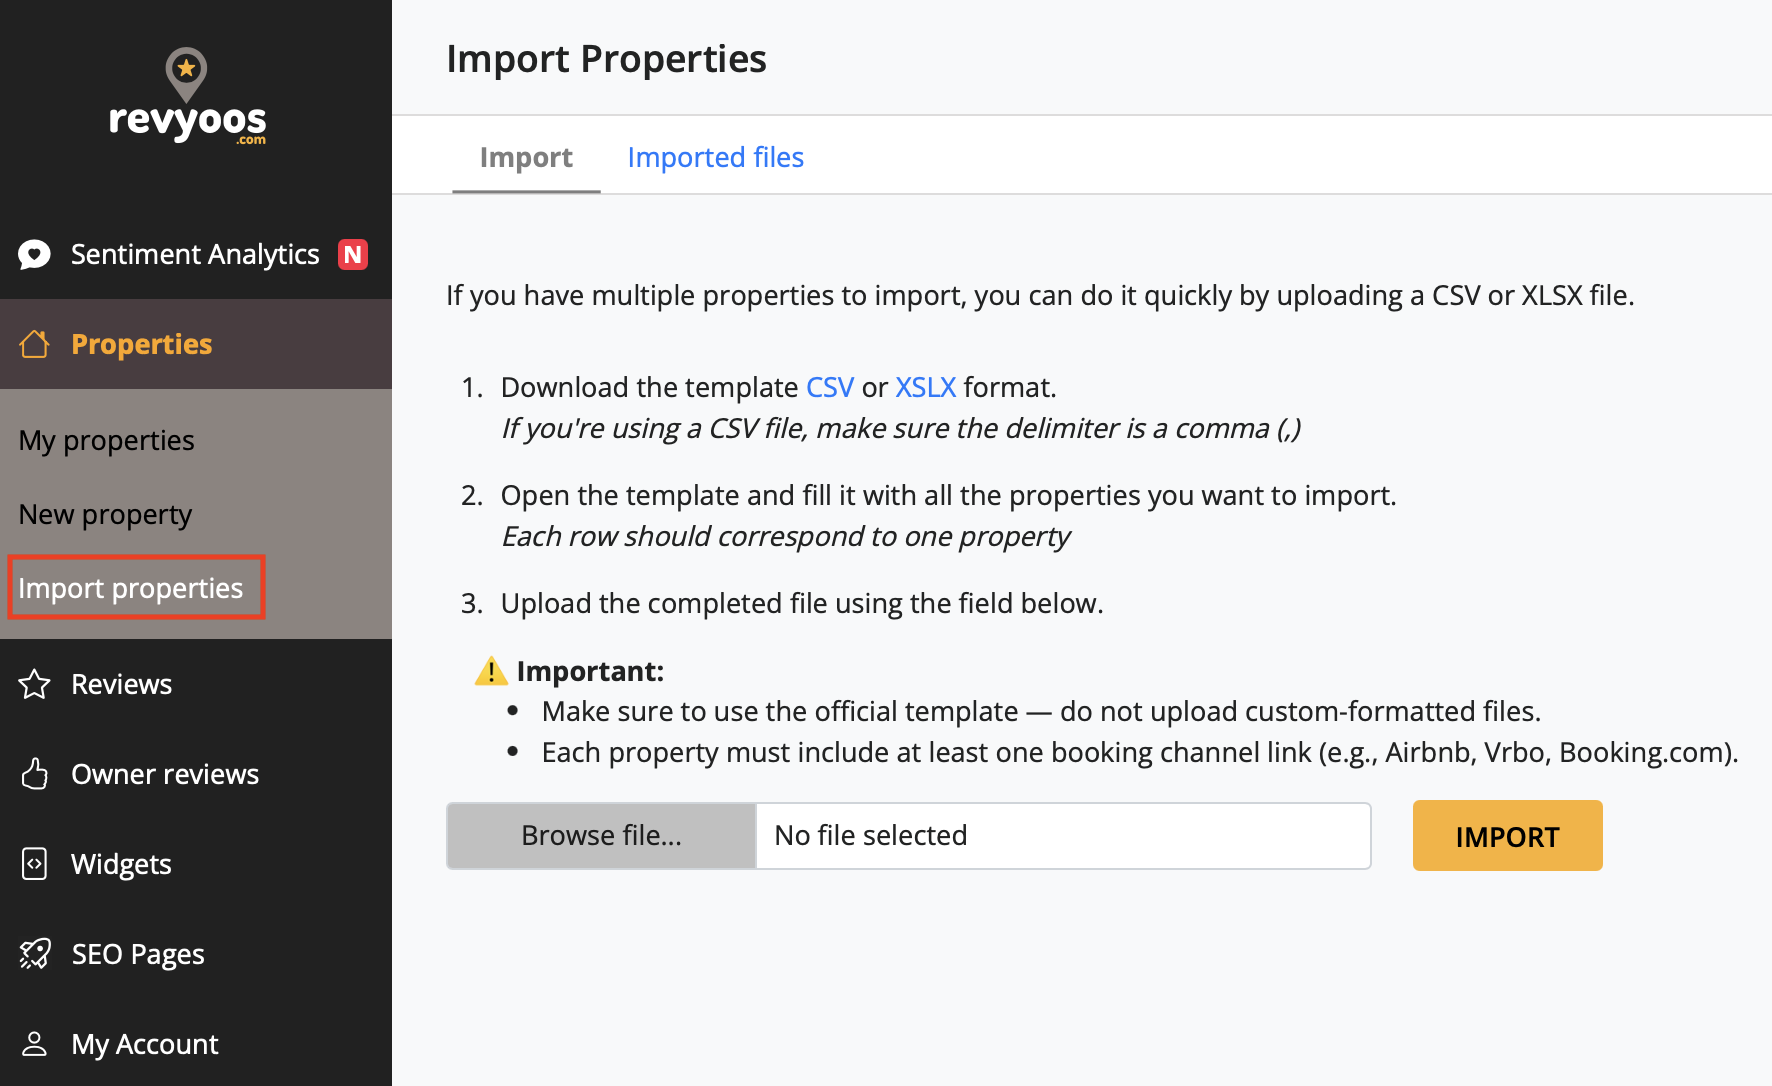
Task: Click the Reviews star icon
Action: (35, 684)
